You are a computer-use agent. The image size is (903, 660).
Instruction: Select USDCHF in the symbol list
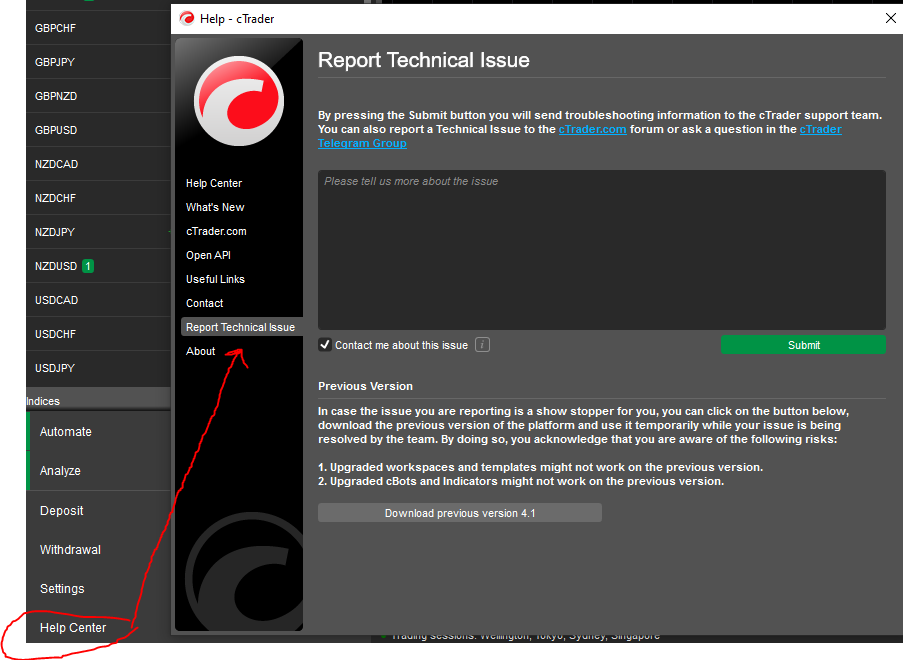(98, 334)
